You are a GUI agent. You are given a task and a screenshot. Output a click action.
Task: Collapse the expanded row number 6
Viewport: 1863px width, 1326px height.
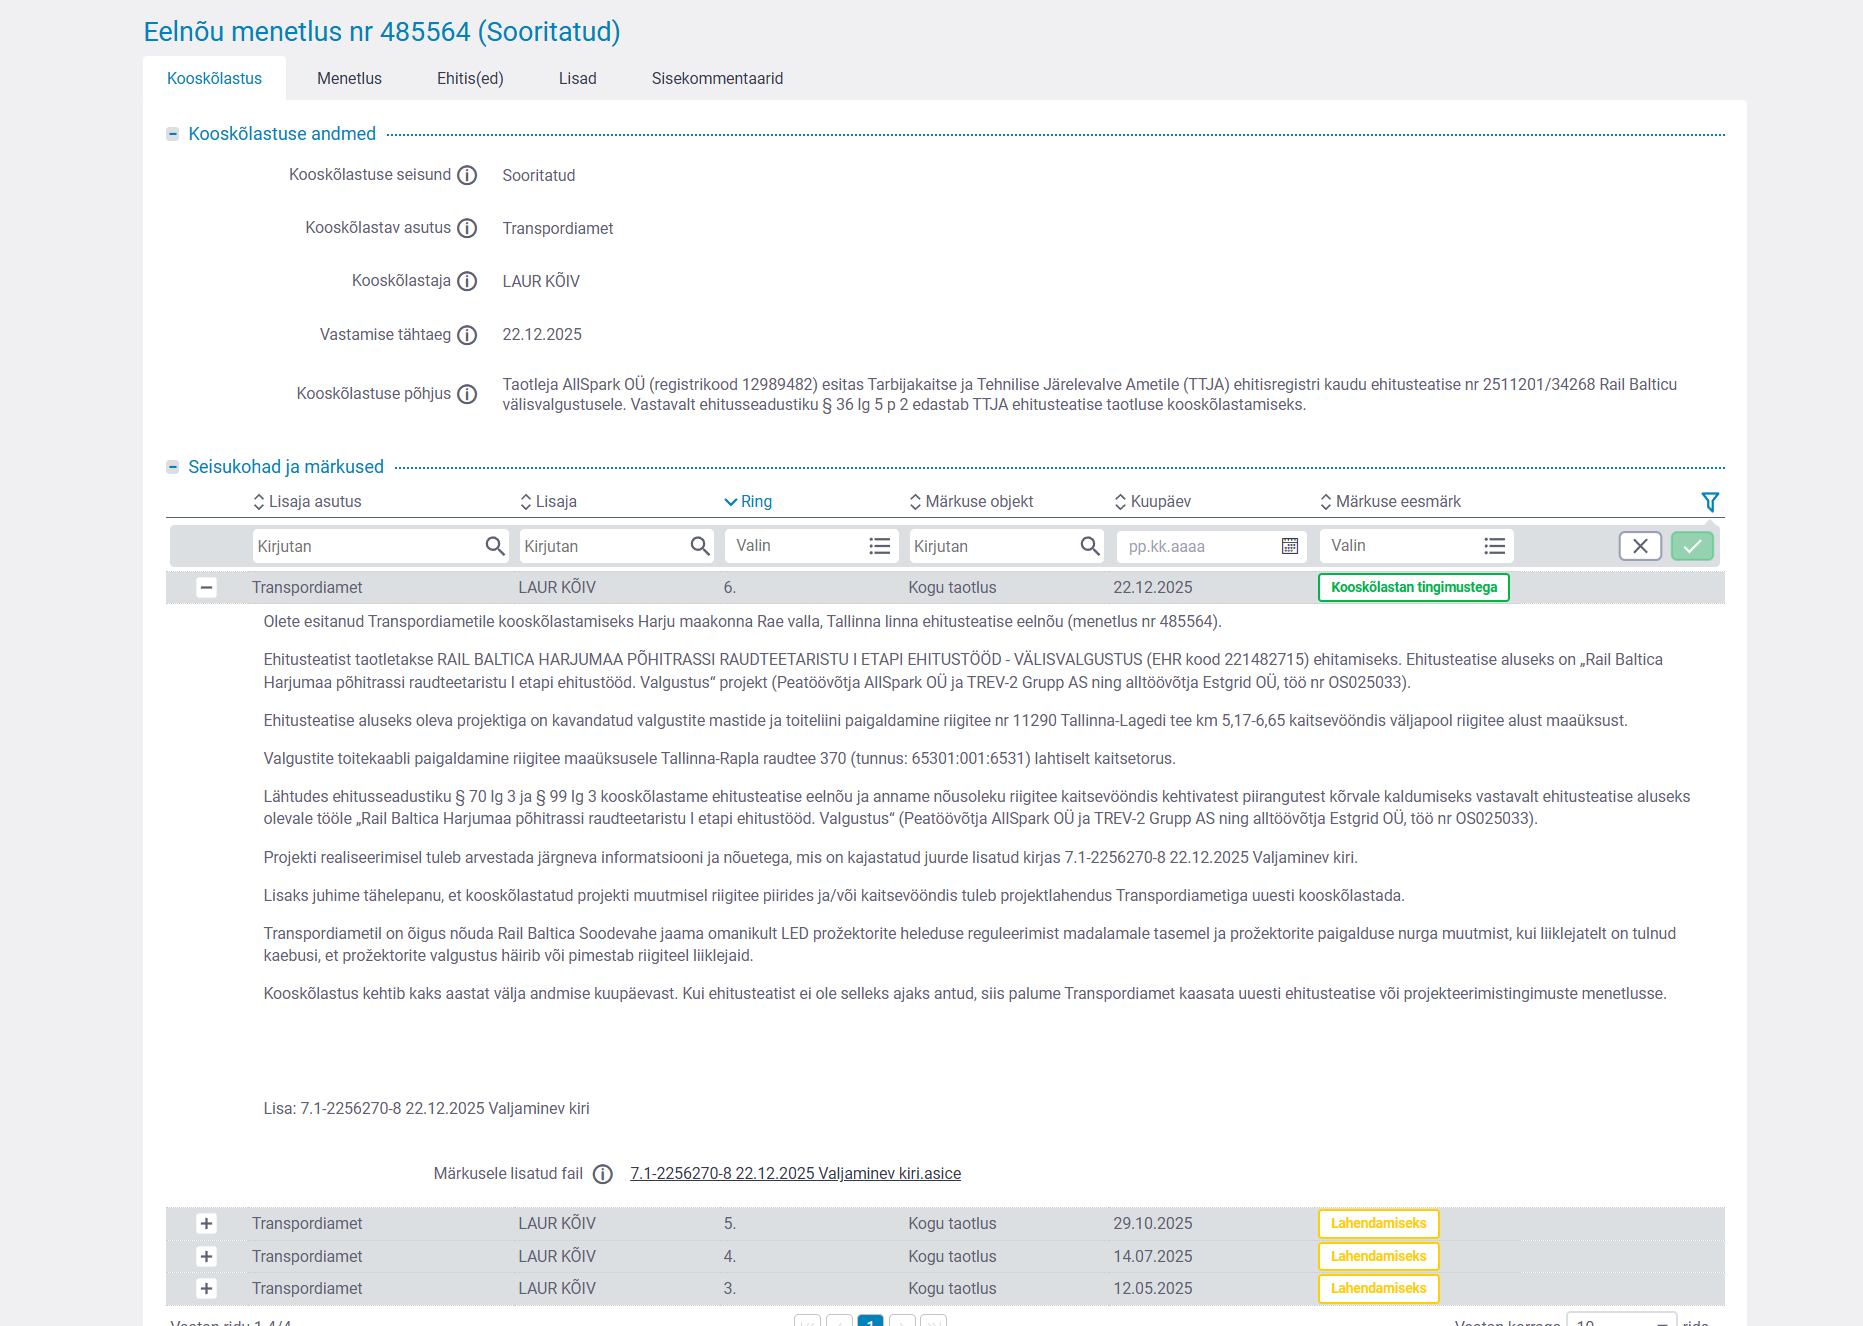click(206, 588)
